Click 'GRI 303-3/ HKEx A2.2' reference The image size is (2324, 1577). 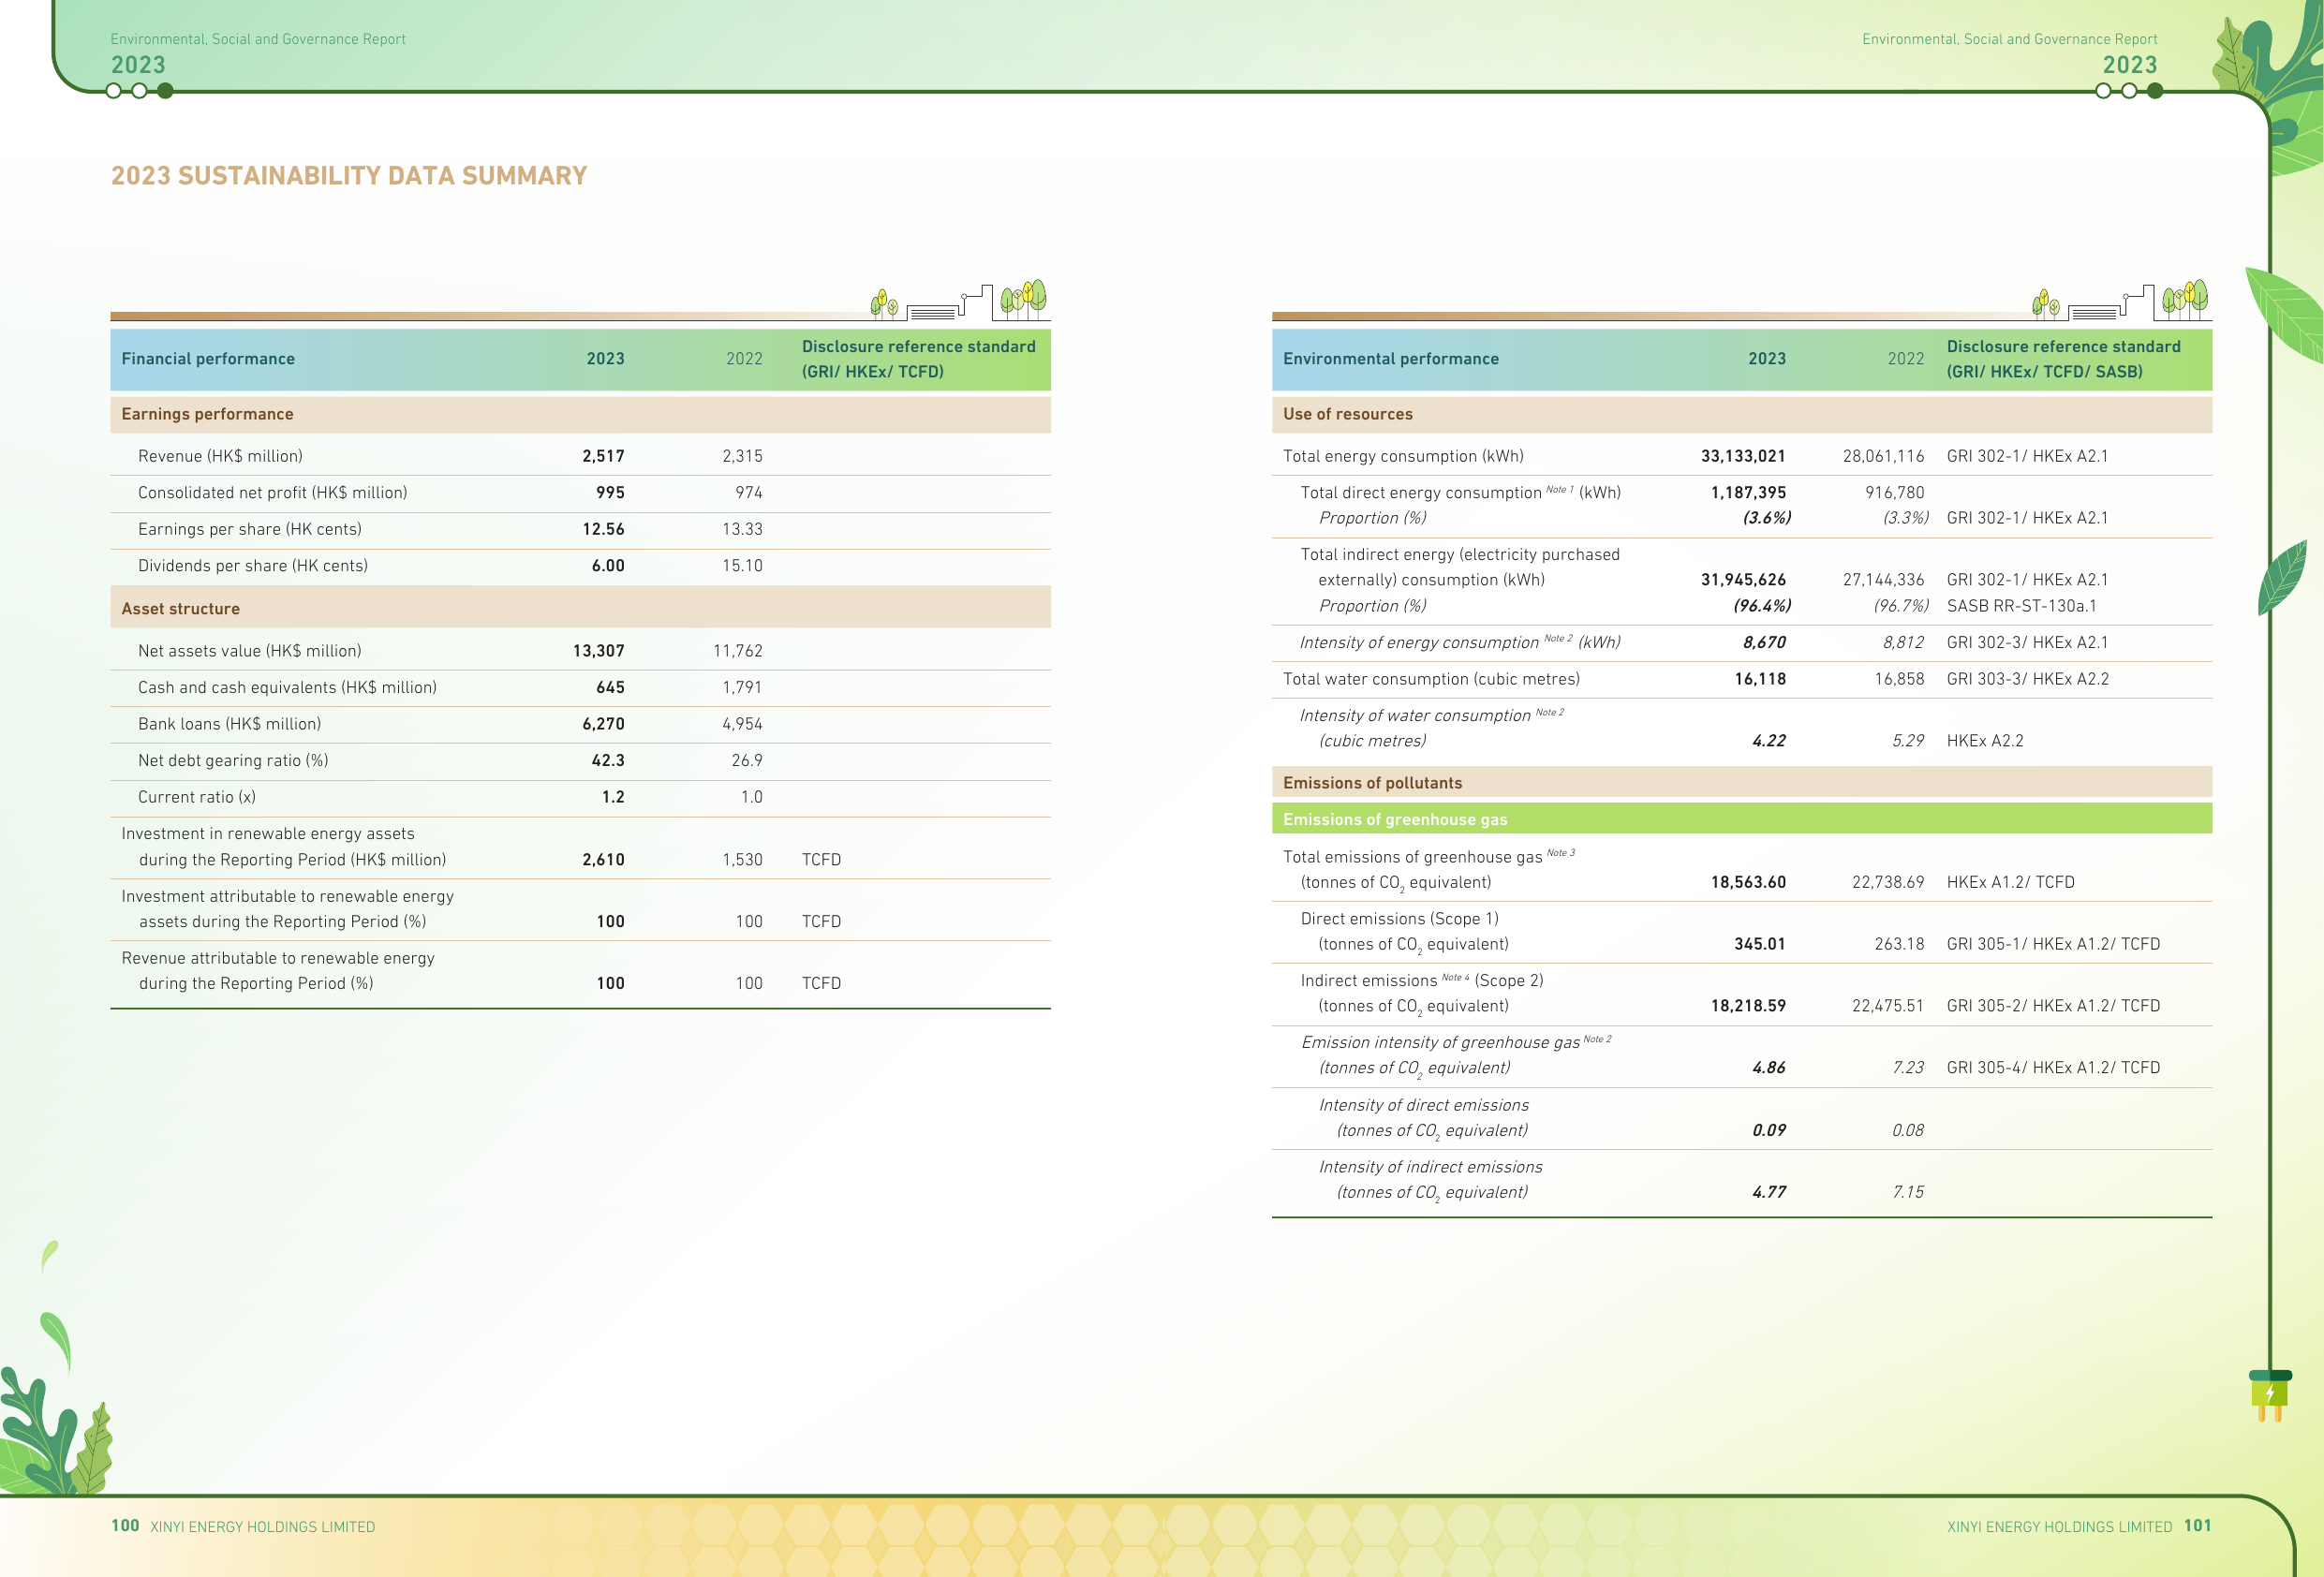pos(2027,679)
